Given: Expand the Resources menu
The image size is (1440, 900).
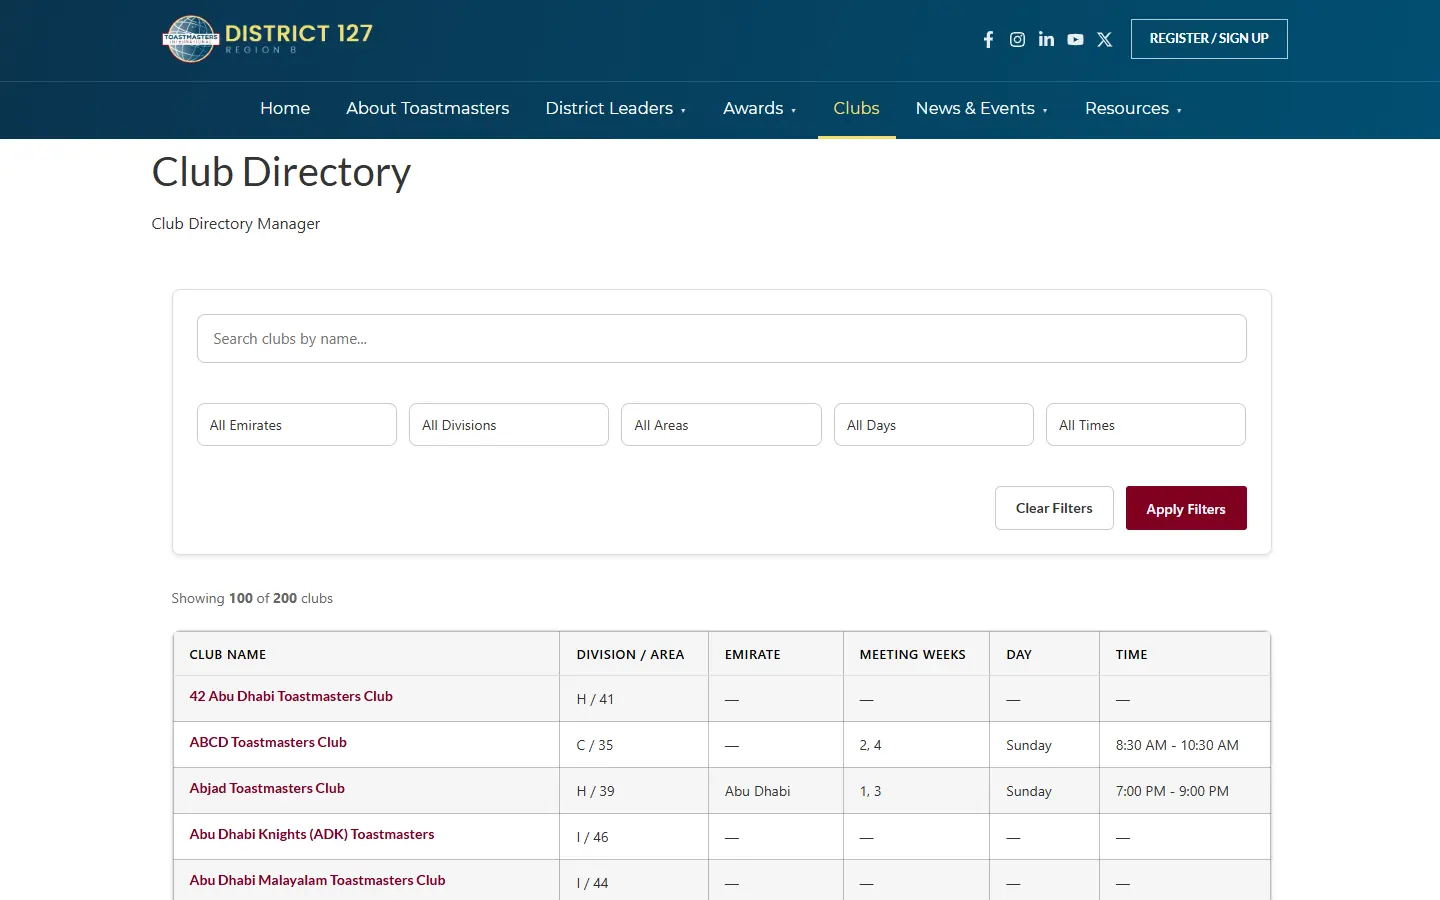Looking at the screenshot, I should [1134, 108].
